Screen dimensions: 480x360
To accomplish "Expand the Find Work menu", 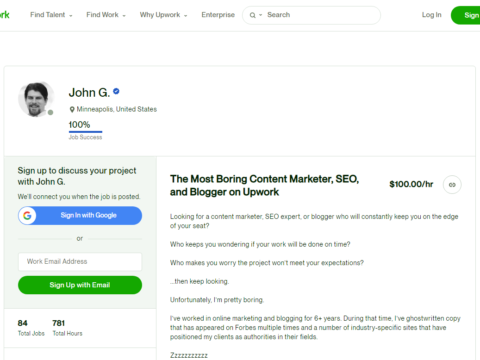I will (x=106, y=15).
